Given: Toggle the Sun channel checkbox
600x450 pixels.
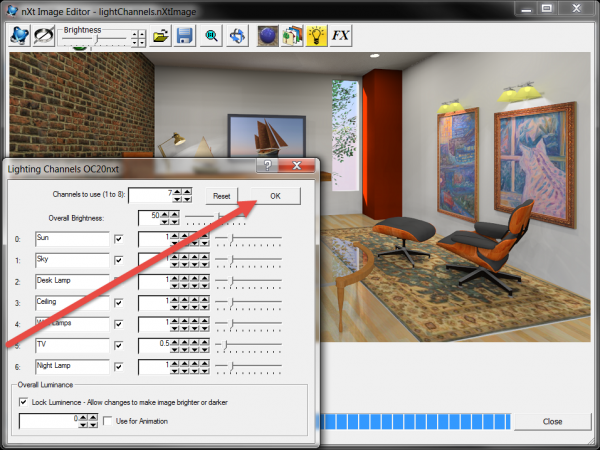Looking at the screenshot, I should (x=119, y=239).
